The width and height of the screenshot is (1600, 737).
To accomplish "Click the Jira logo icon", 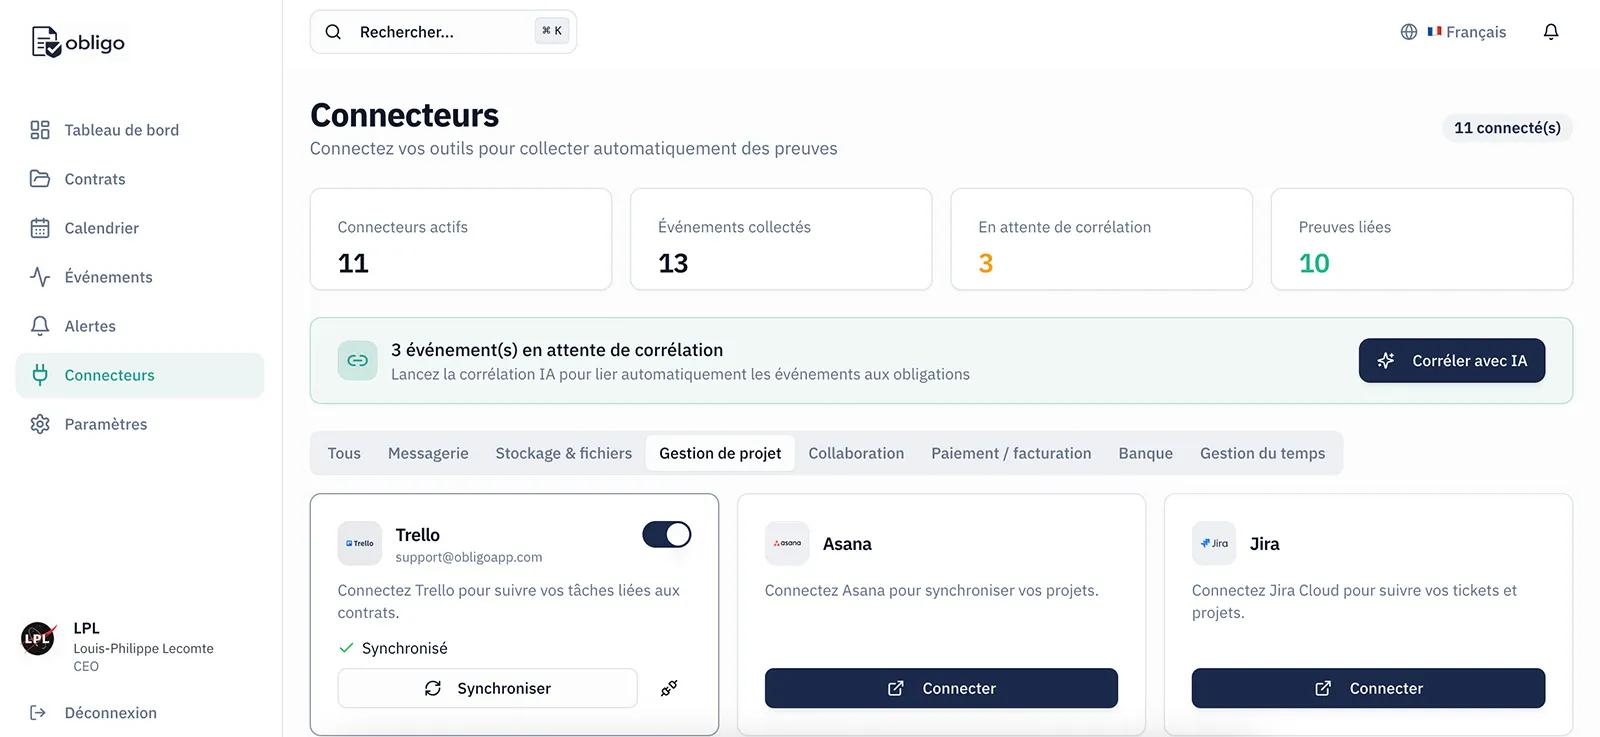I will click(1214, 543).
